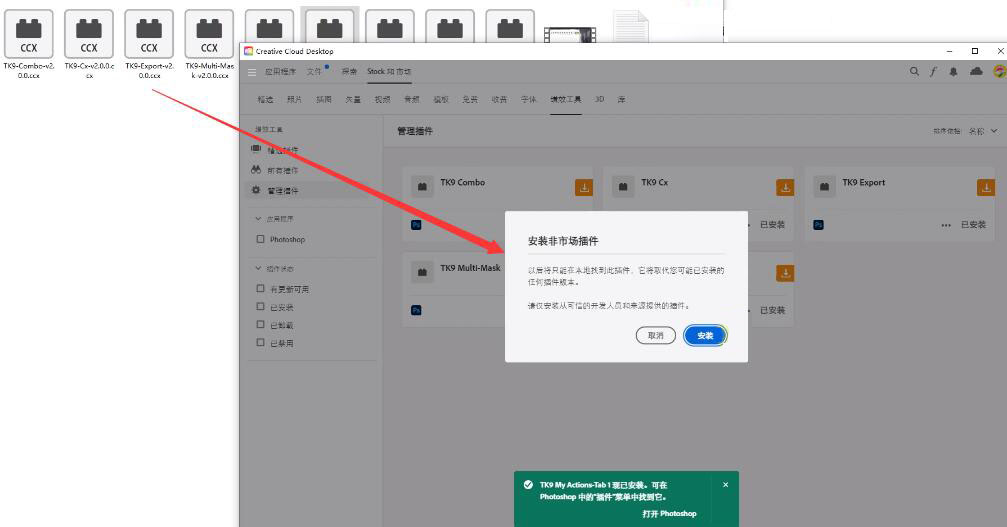Screen dimensions: 1007x527
Task: Tick the 已禁用 filter checkbox
Action: click(x=260, y=343)
